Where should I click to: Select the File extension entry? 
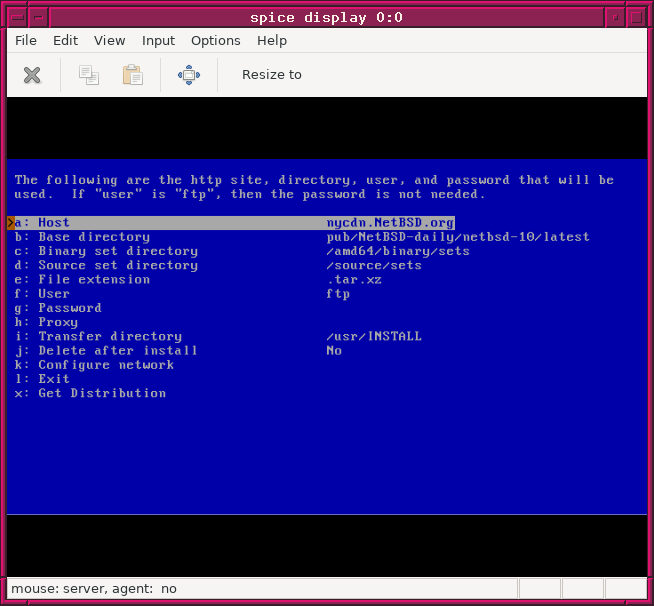(x=94, y=280)
